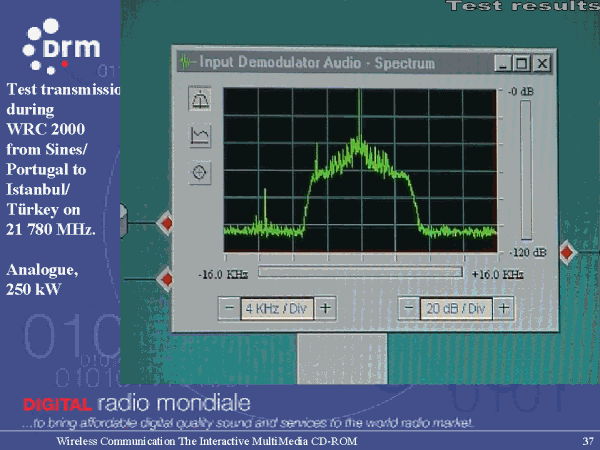The image size is (600, 450).
Task: Click the line graph display icon
Action: 200,135
